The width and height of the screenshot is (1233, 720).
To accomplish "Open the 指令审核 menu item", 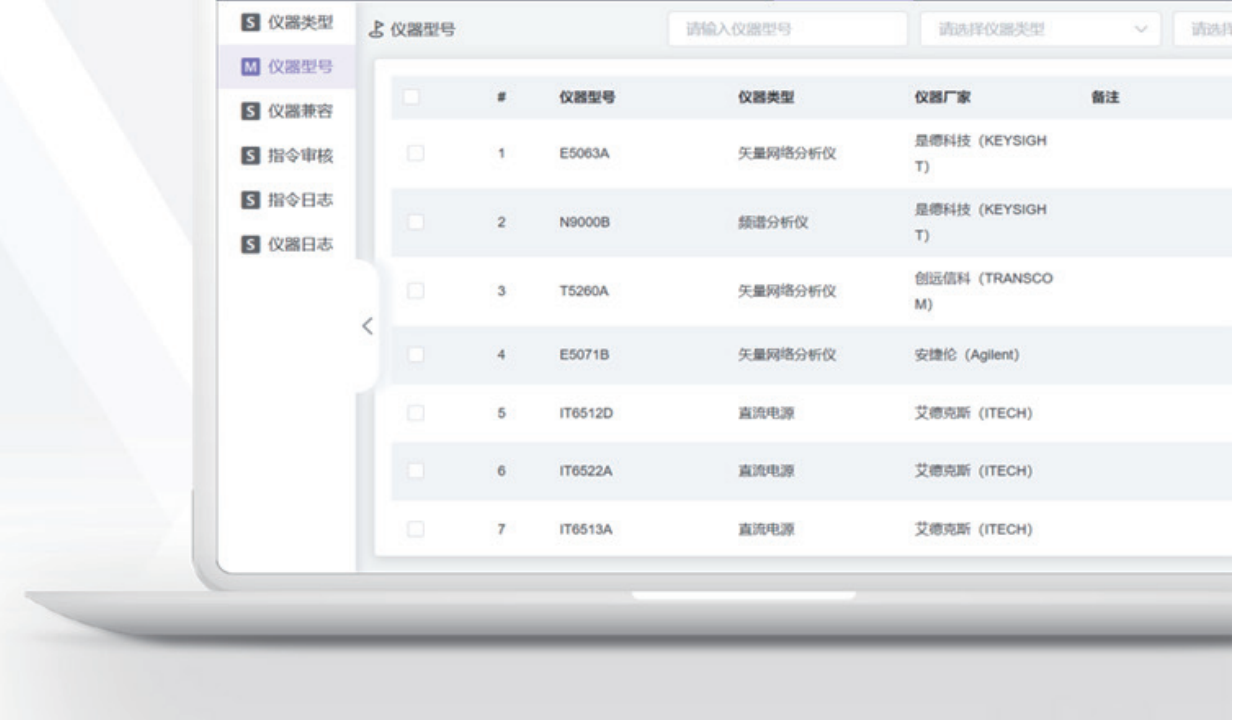I will pos(298,155).
